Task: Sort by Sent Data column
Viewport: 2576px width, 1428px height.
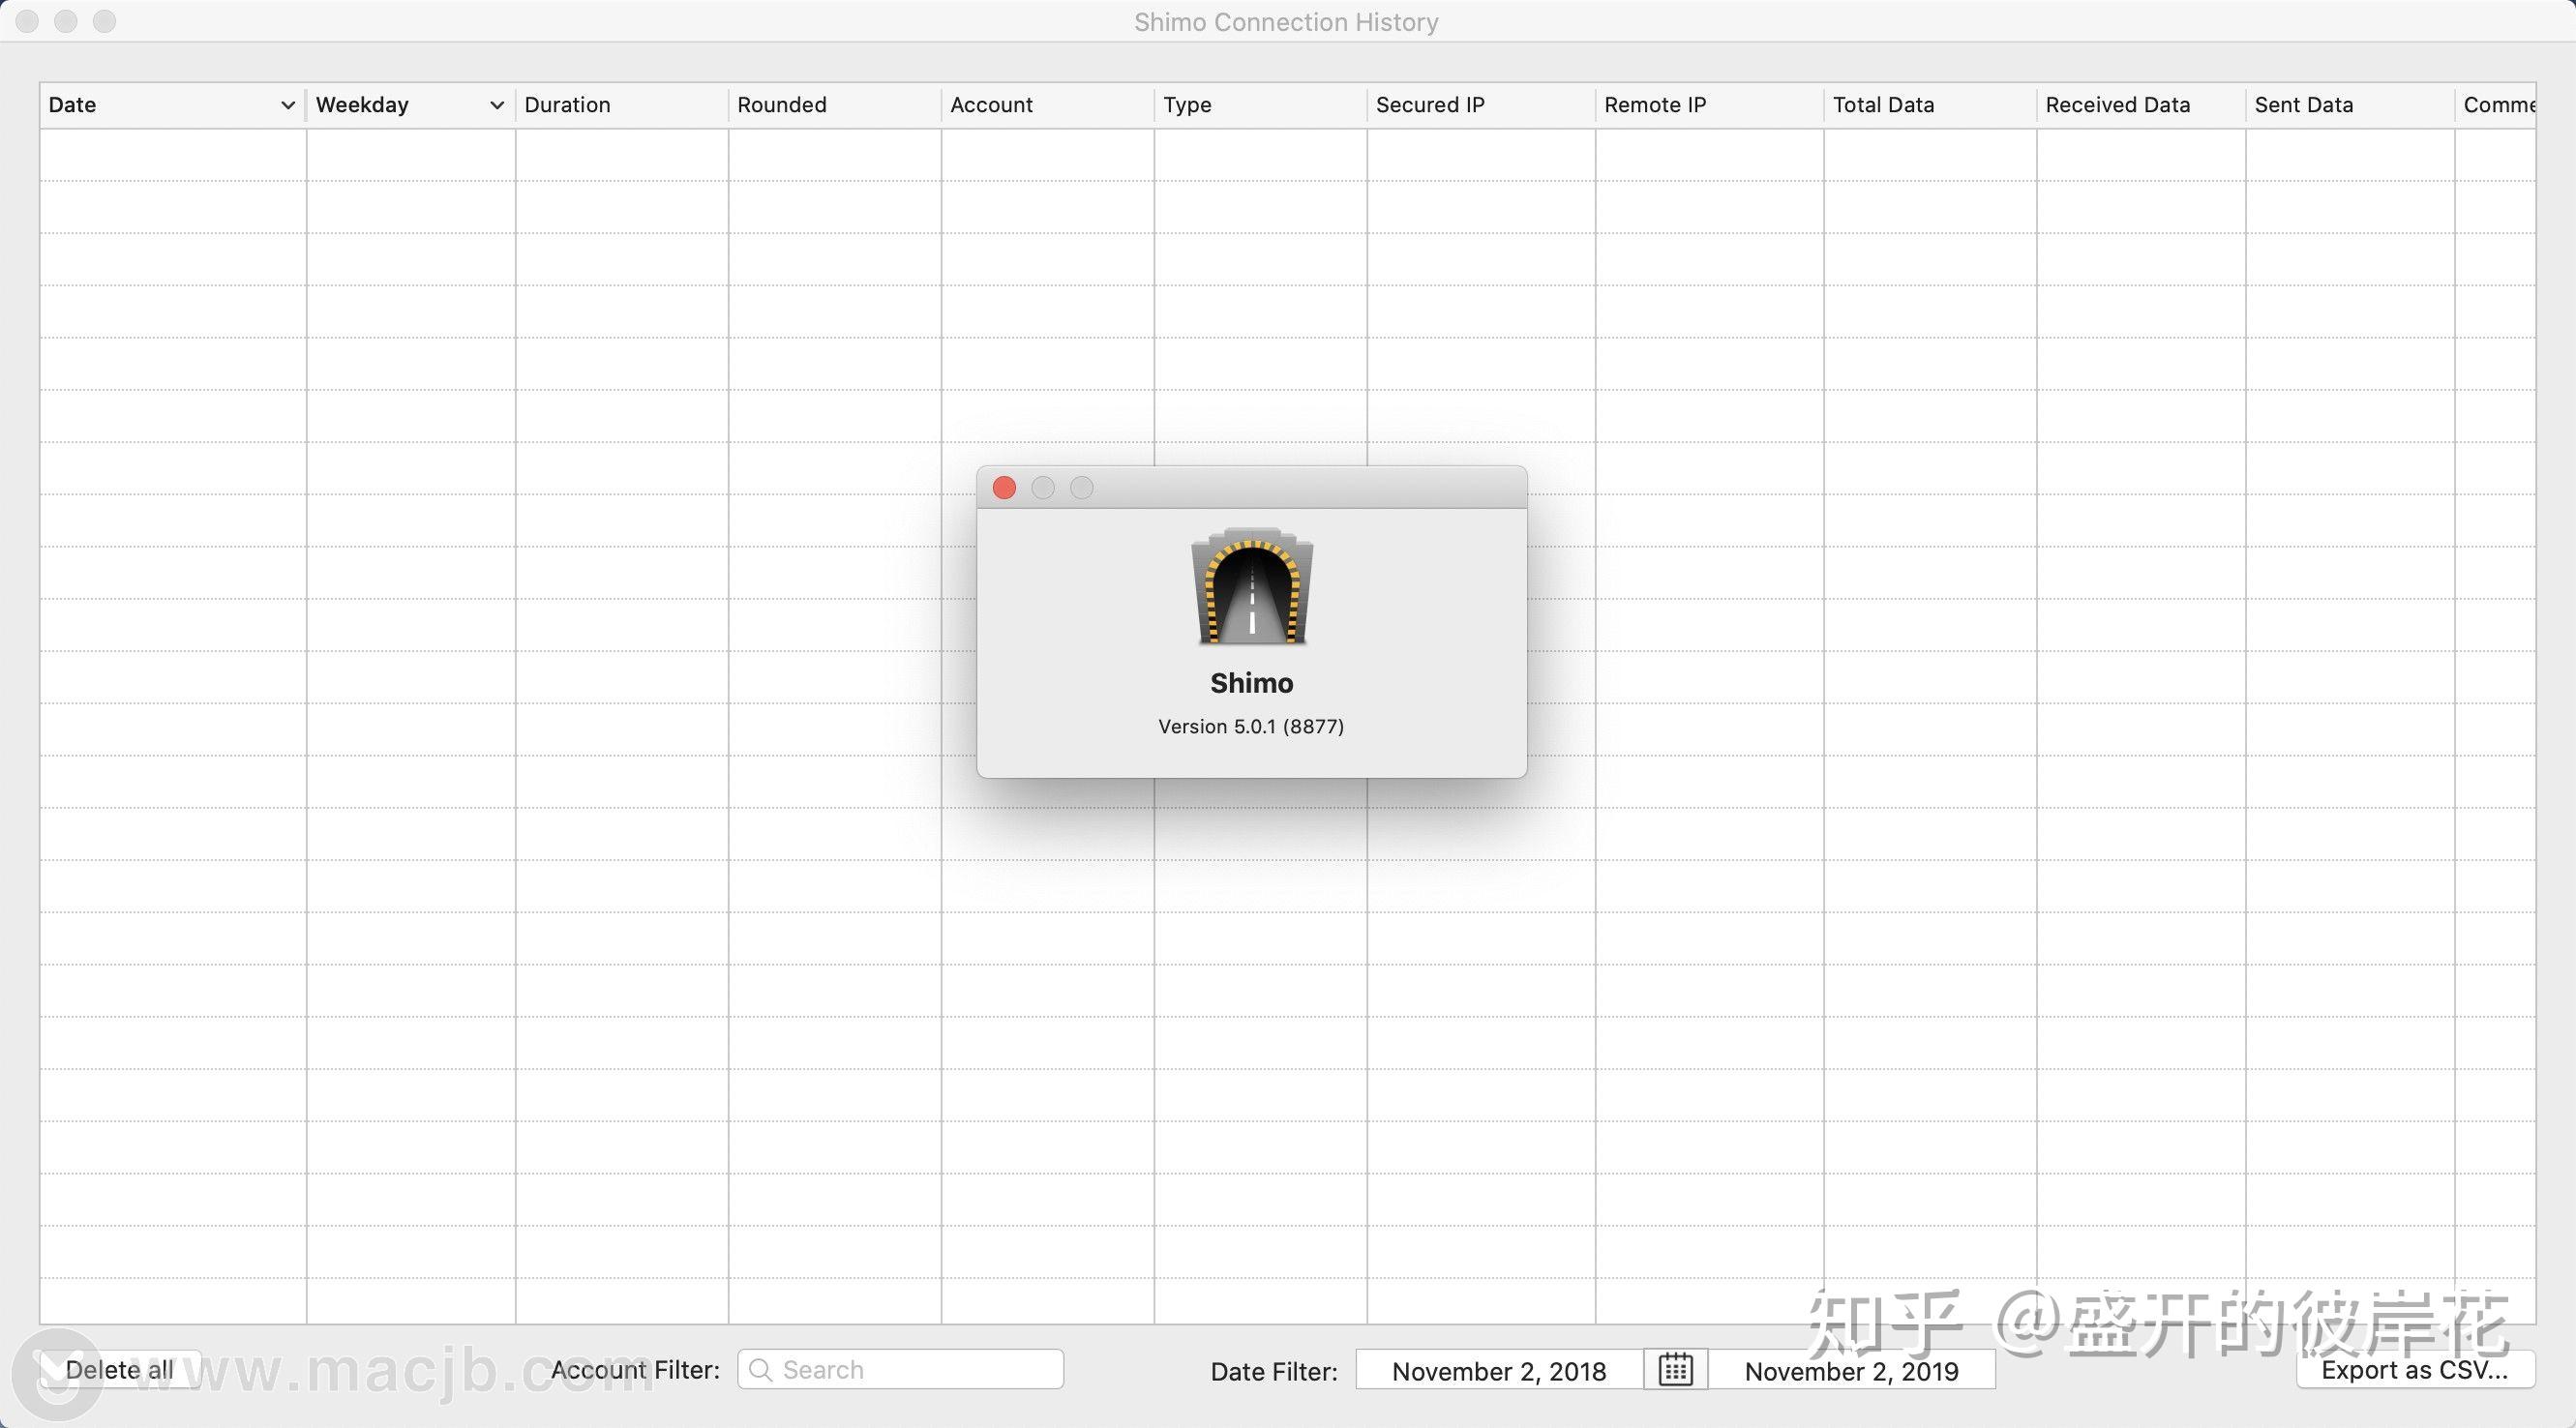Action: [2303, 105]
